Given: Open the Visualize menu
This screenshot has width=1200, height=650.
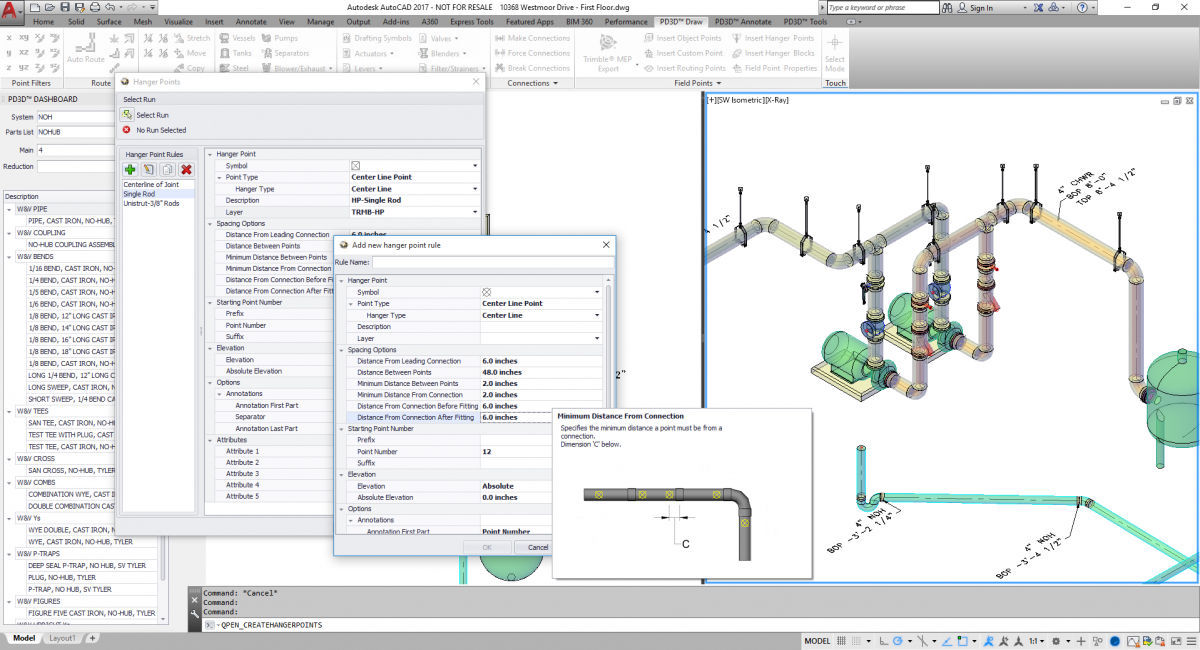Looking at the screenshot, I should tap(181, 20).
